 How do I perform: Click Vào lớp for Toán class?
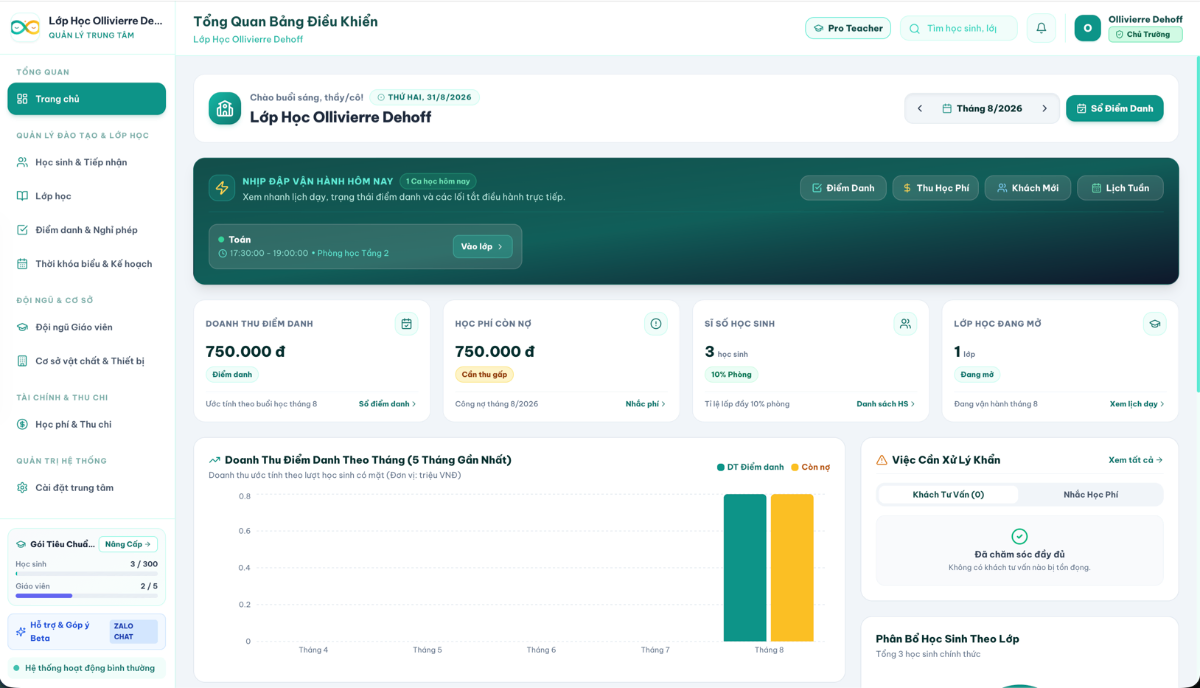(x=483, y=247)
